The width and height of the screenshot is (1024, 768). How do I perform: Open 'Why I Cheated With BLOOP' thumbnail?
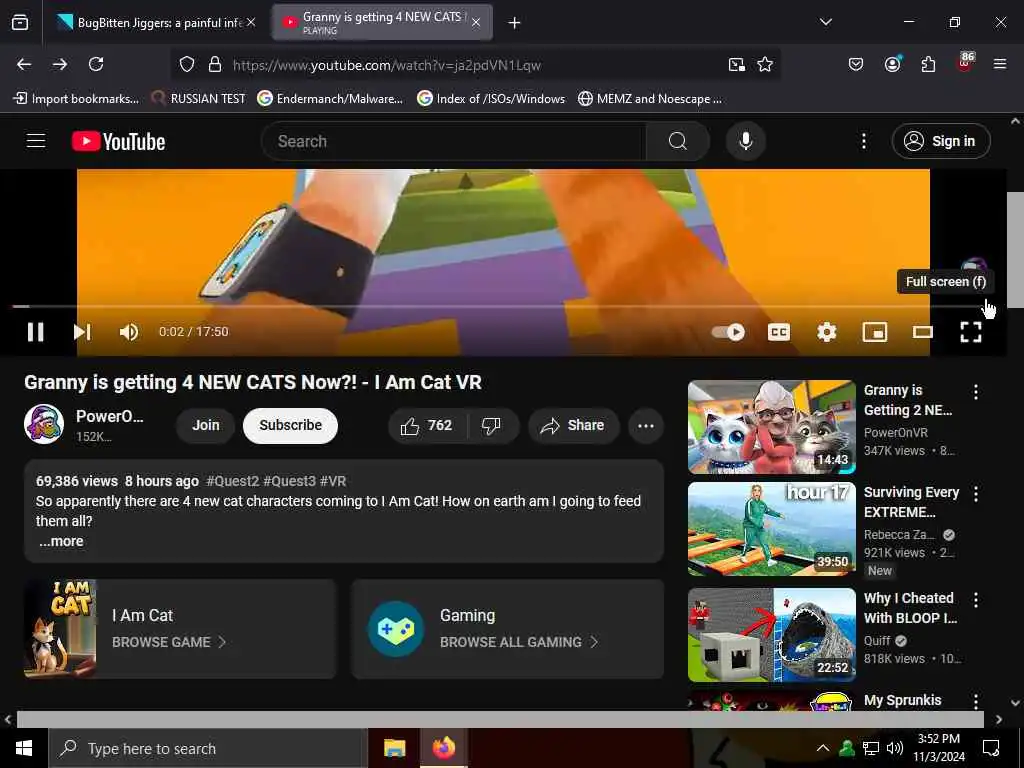pyautogui.click(x=771, y=635)
